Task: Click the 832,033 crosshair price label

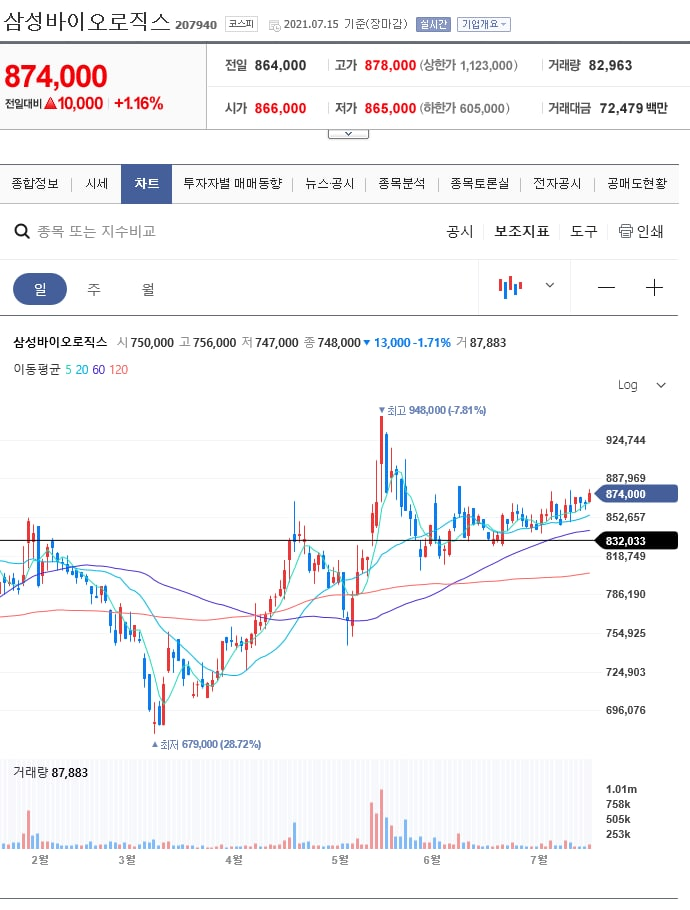Action: click(637, 541)
